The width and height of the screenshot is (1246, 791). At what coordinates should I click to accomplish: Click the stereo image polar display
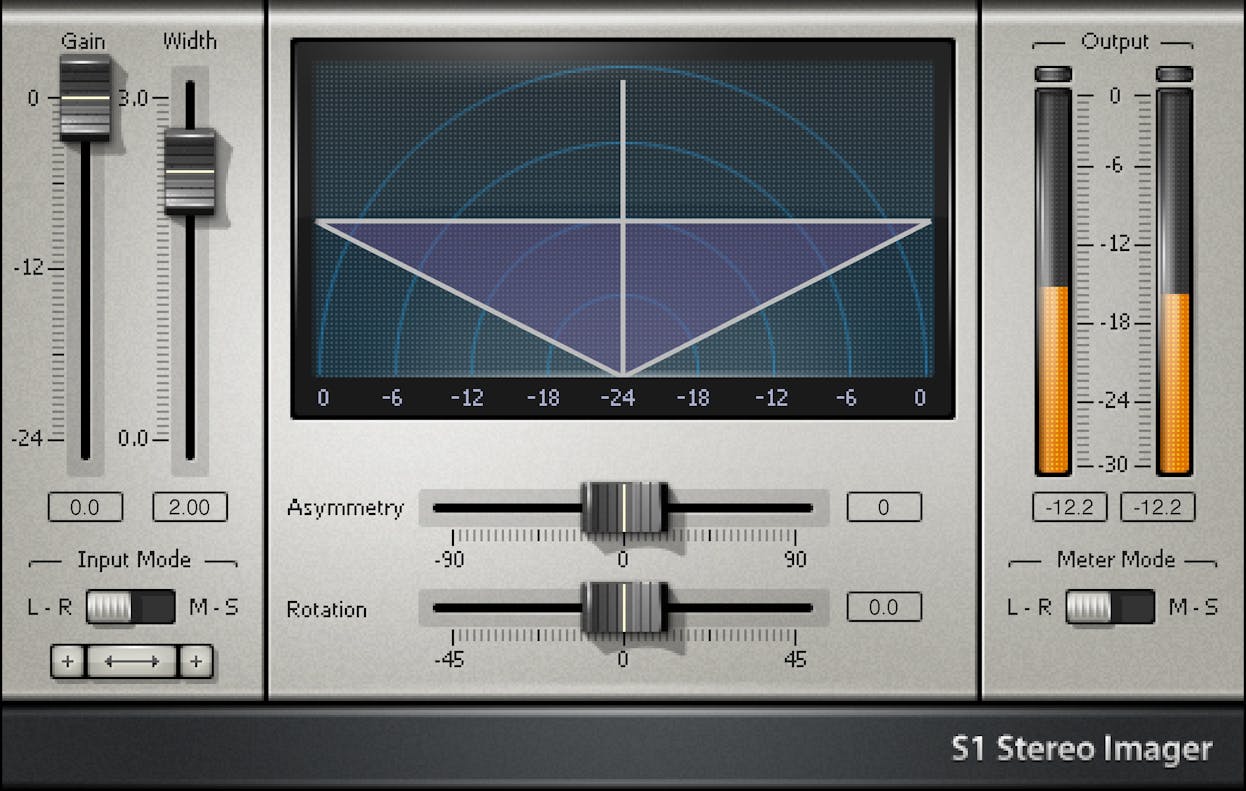click(623, 225)
